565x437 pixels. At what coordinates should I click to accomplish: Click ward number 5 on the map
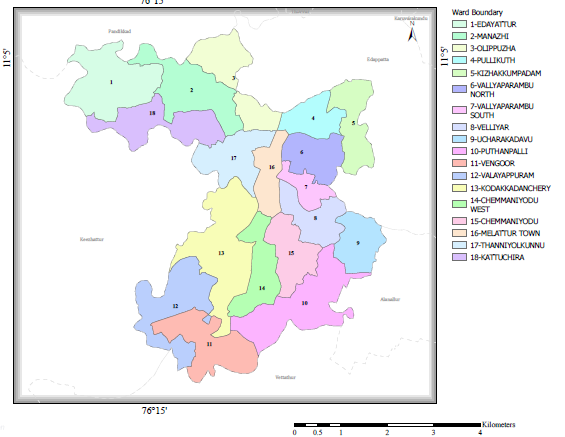tap(353, 123)
